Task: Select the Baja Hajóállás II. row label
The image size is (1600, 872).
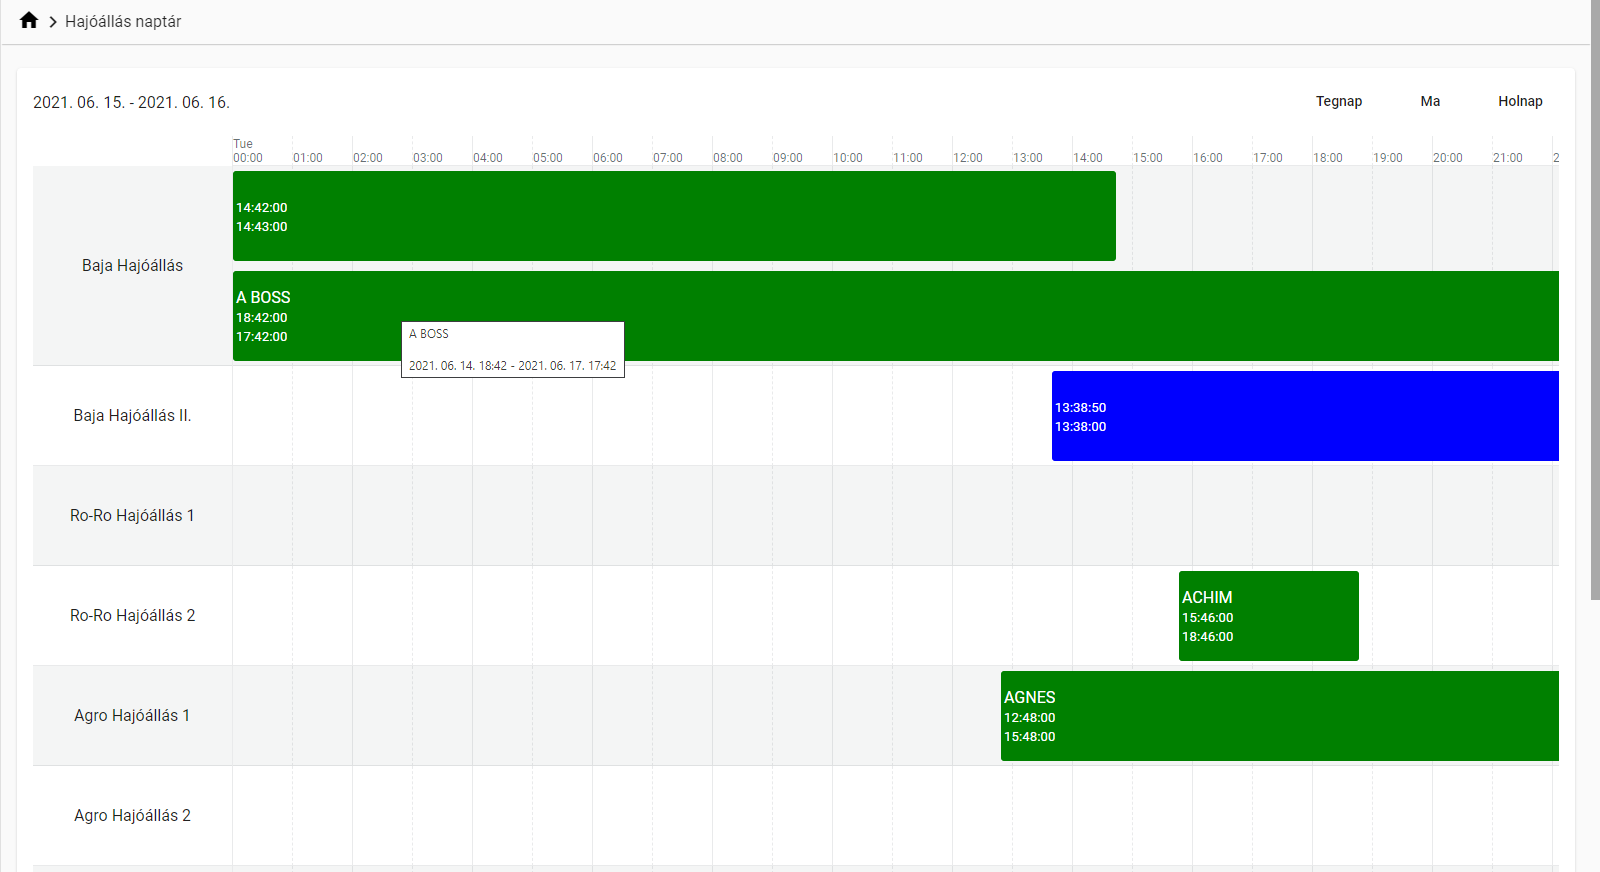Action: pyautogui.click(x=132, y=416)
